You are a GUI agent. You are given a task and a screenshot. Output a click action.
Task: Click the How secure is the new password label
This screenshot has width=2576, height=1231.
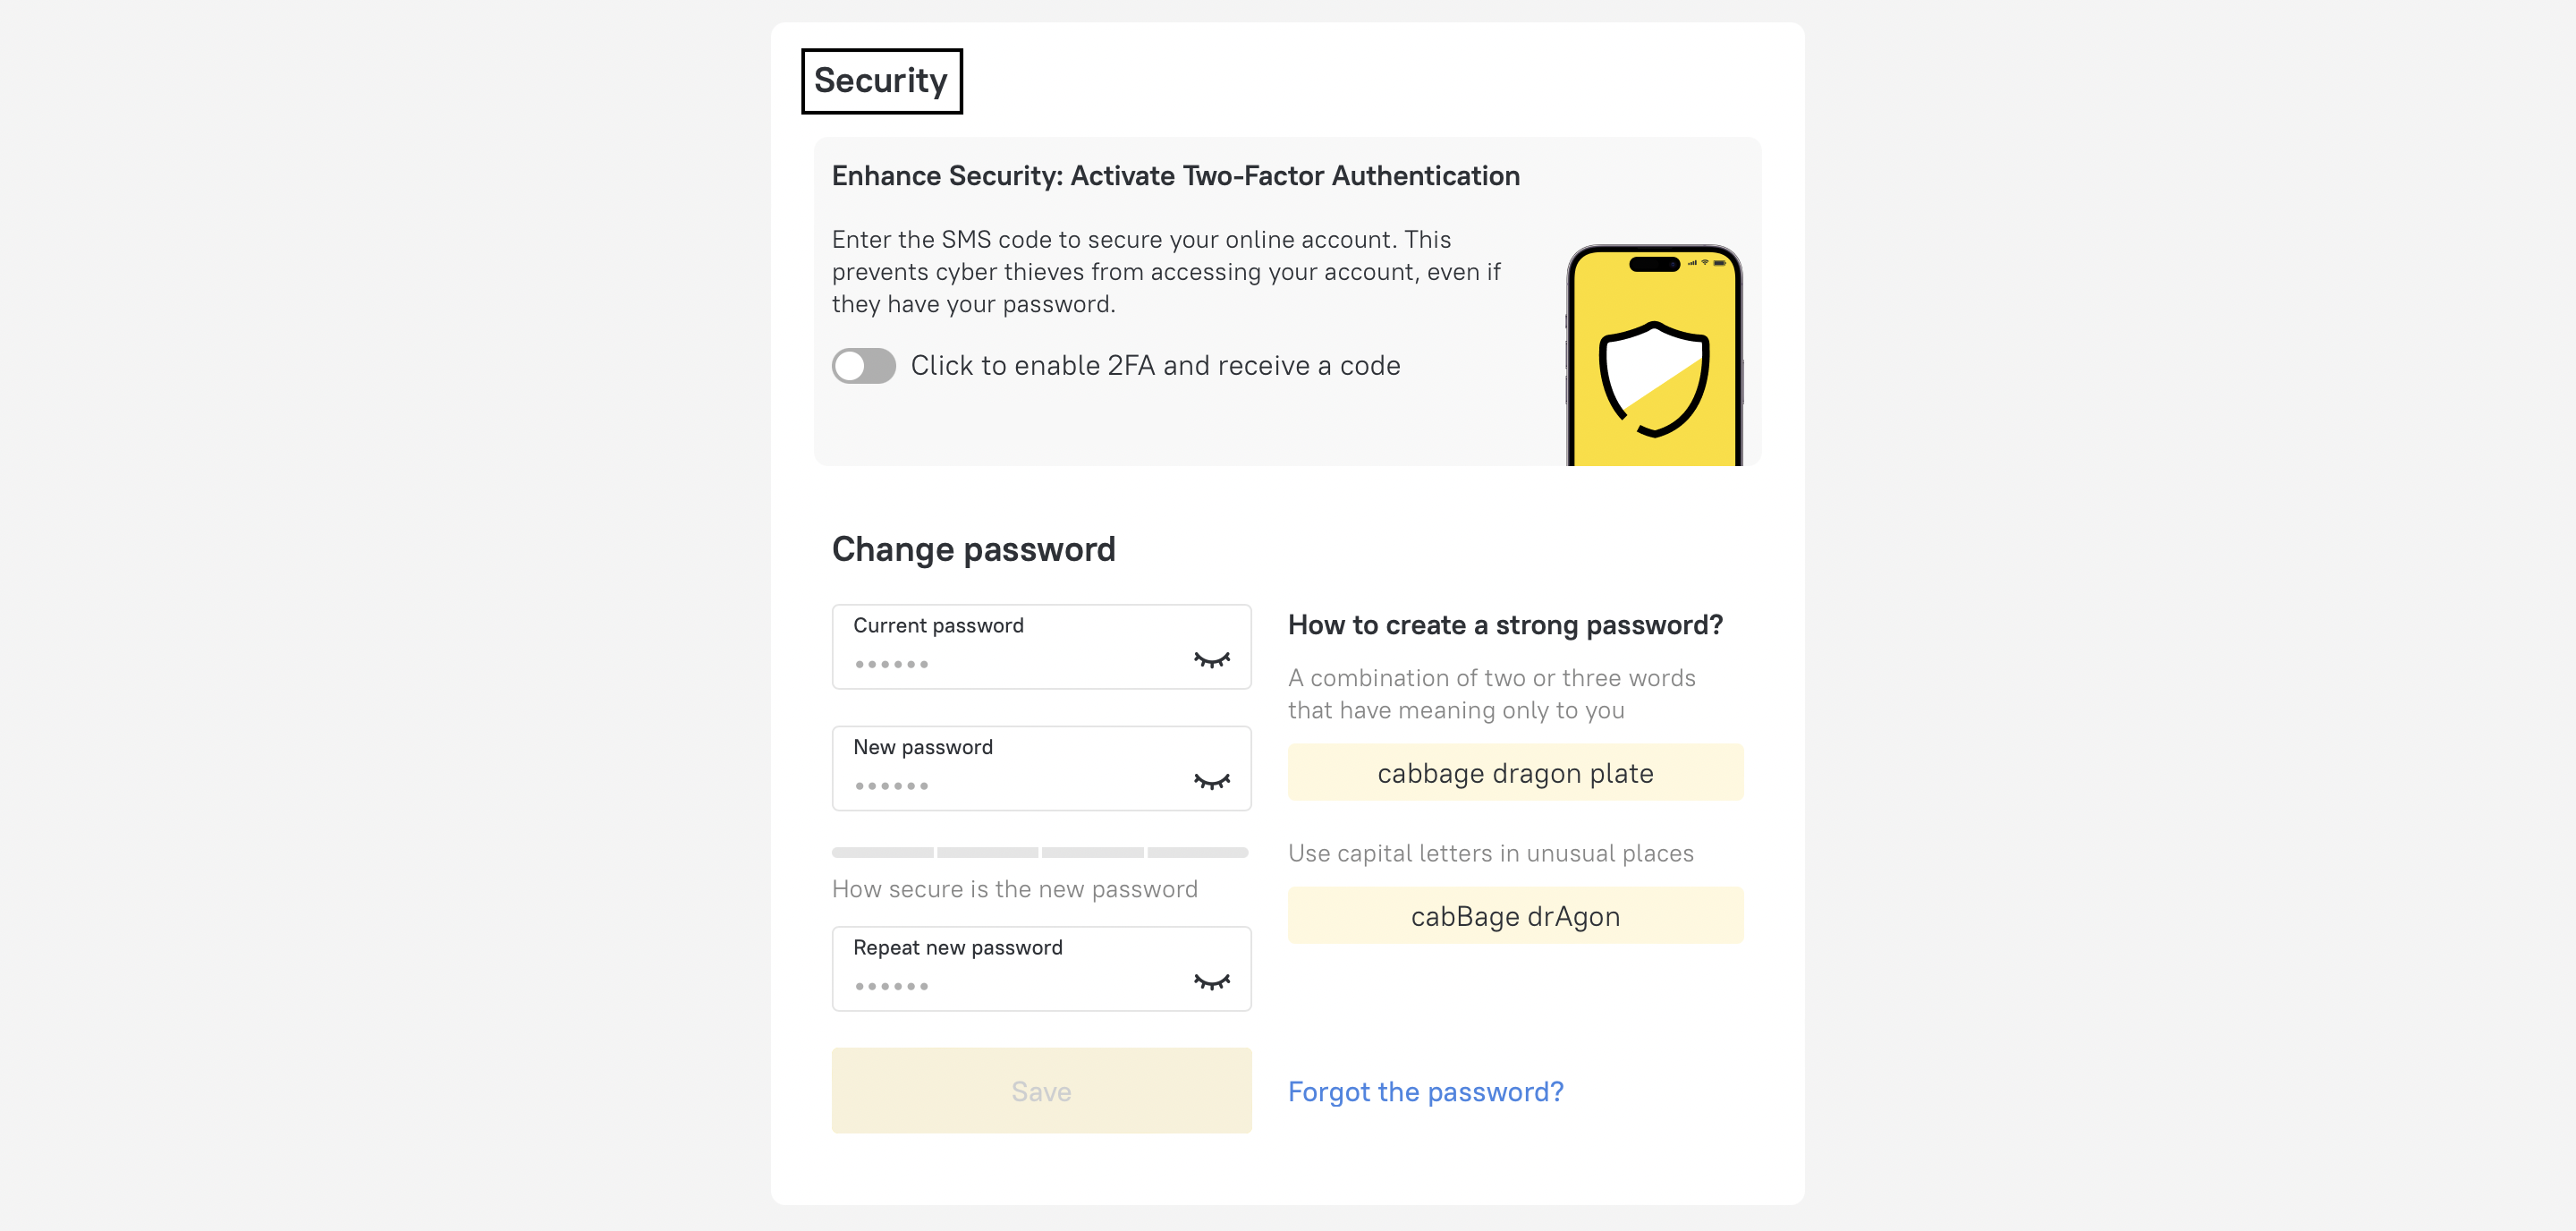[x=1014, y=888]
